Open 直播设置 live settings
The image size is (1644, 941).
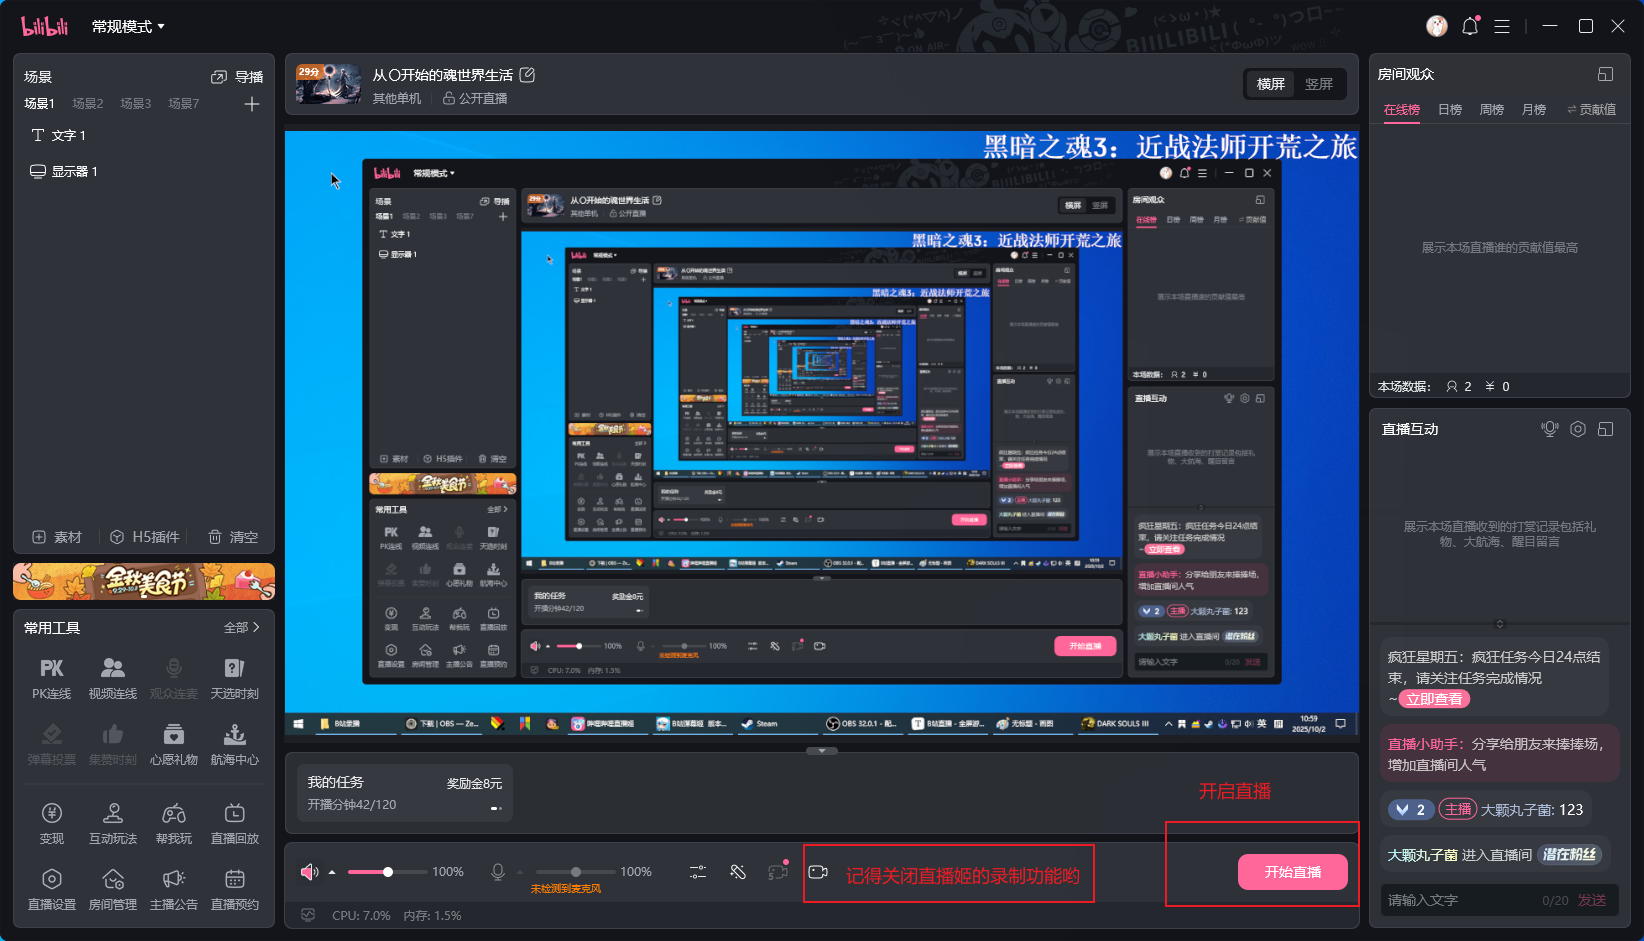click(x=52, y=889)
